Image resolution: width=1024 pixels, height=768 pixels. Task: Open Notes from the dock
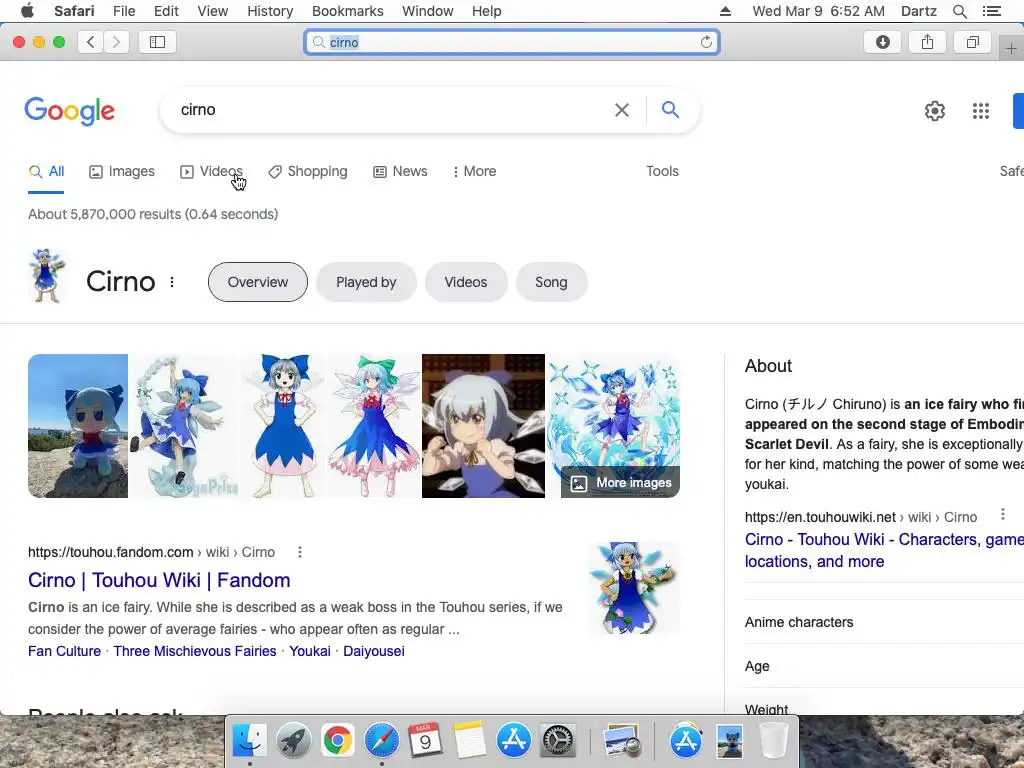pos(469,741)
